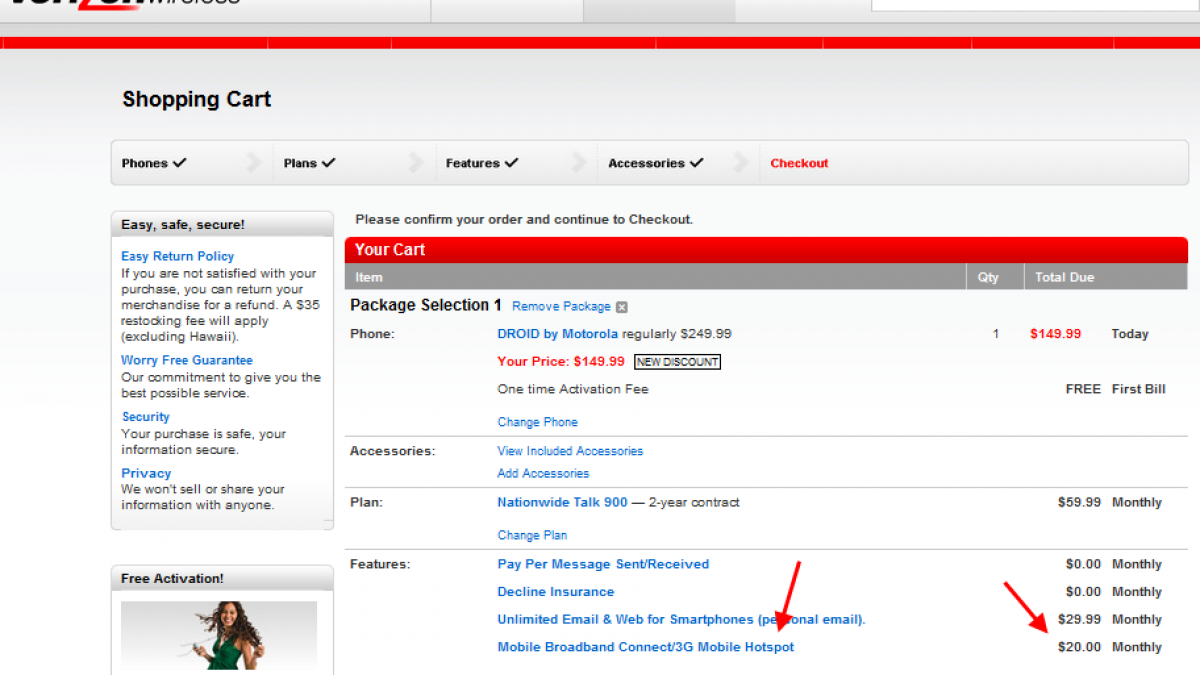The width and height of the screenshot is (1200, 675).
Task: Click the Worry Free Guarantee link
Action: (x=187, y=360)
